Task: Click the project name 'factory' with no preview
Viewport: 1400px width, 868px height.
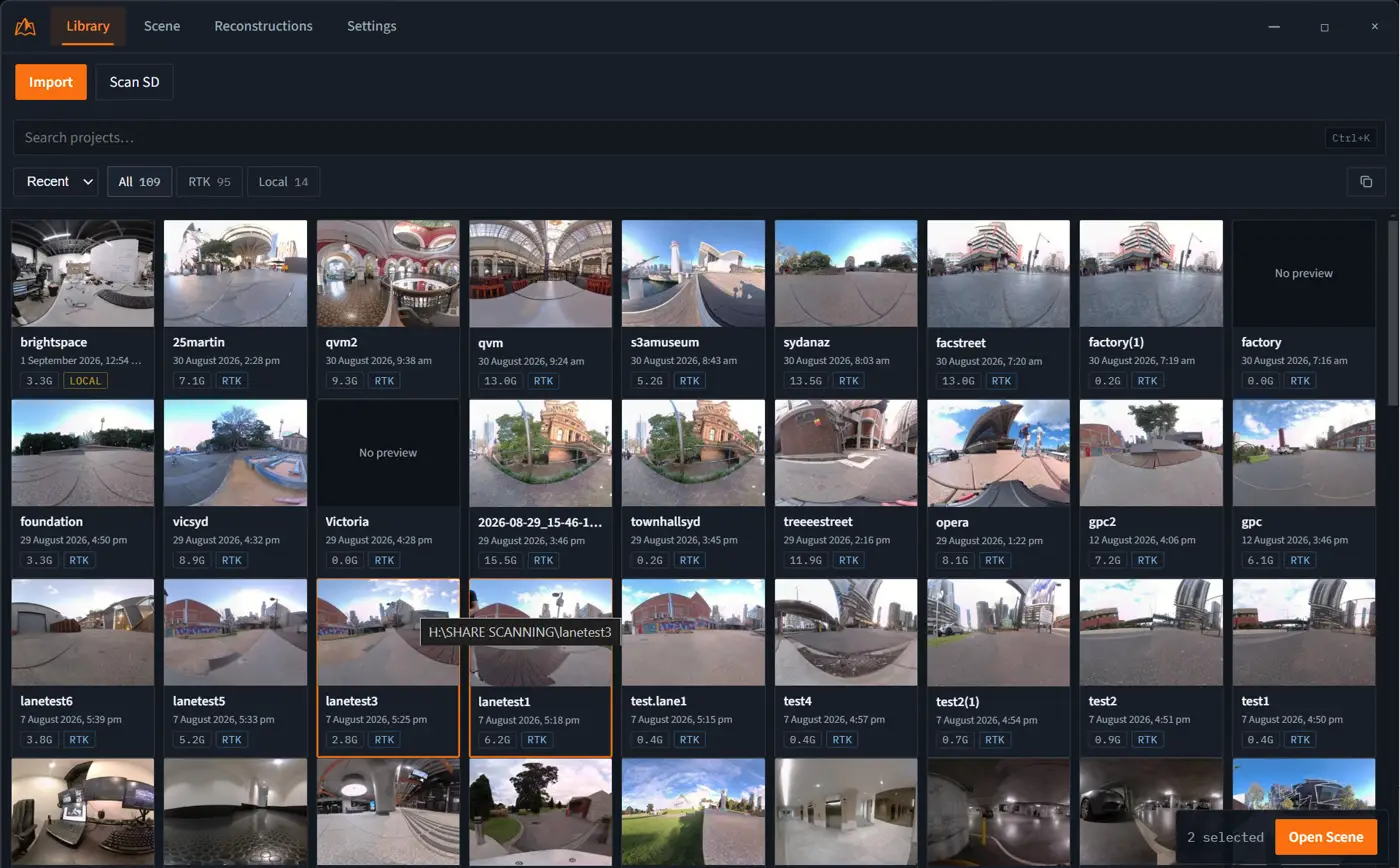Action: click(x=1261, y=342)
